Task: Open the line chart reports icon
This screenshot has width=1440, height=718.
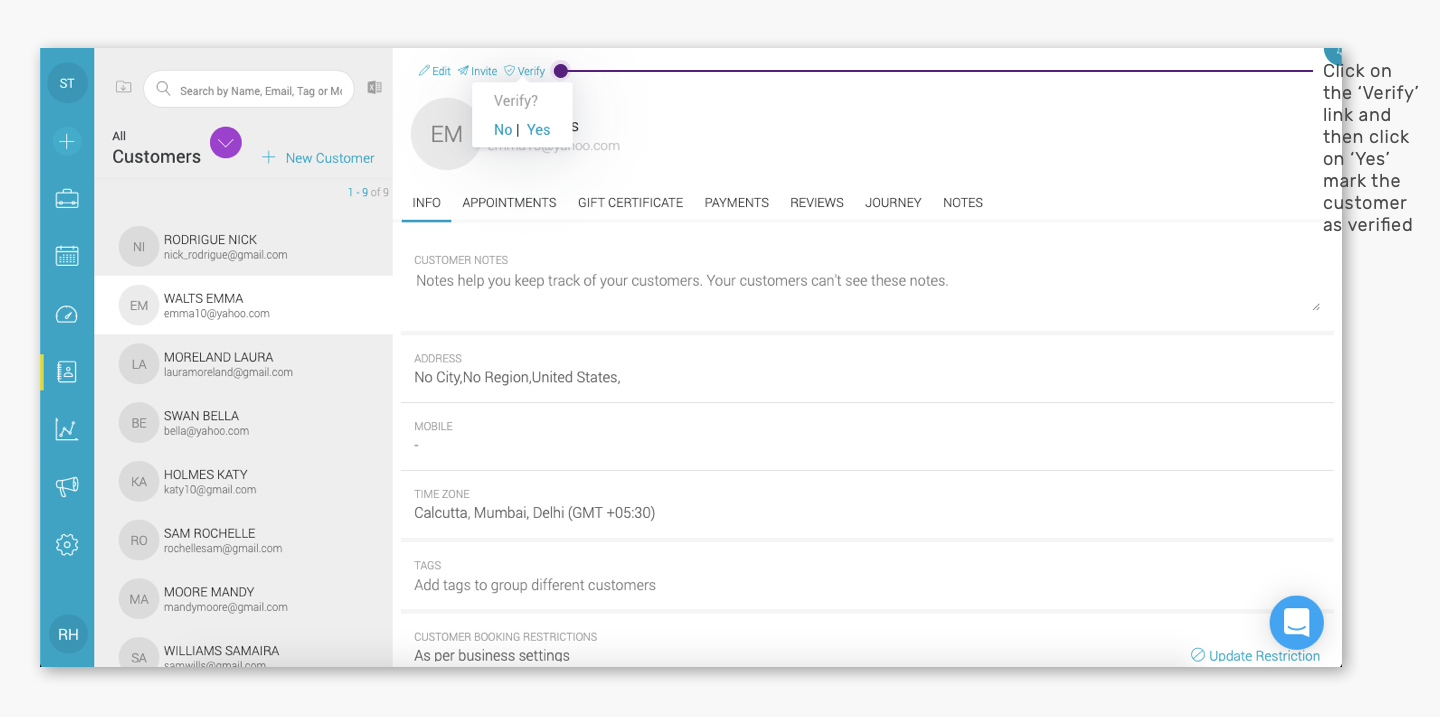Action: coord(67,429)
